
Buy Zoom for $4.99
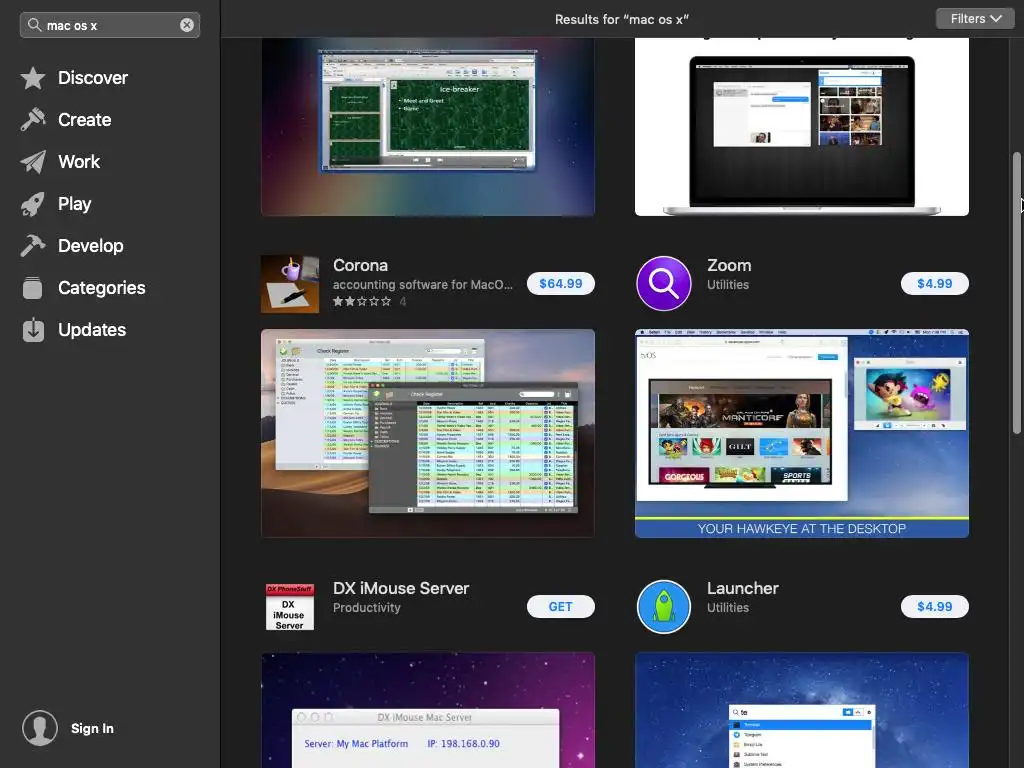point(935,283)
